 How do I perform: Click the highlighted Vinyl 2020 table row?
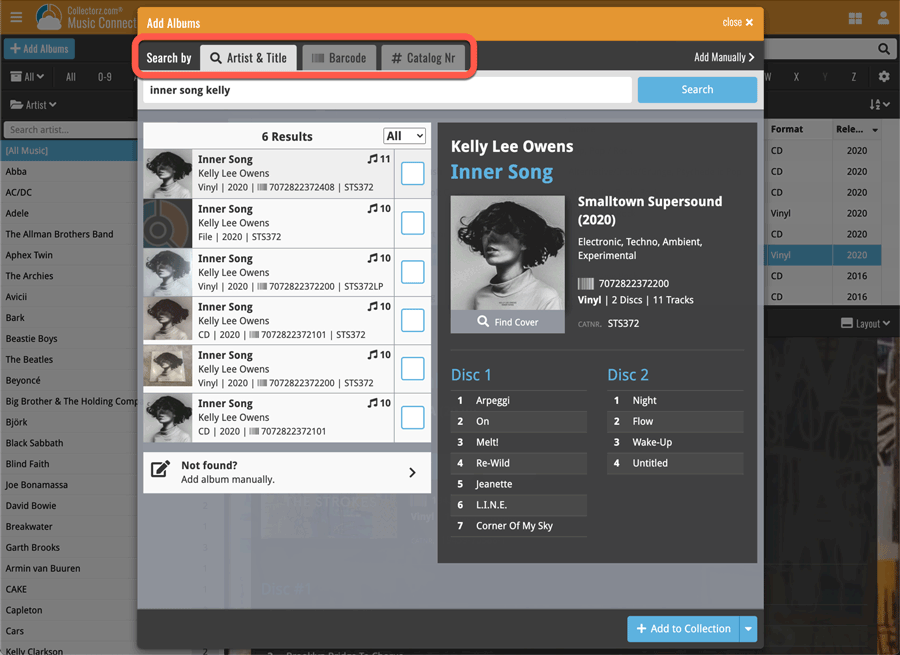(x=823, y=255)
